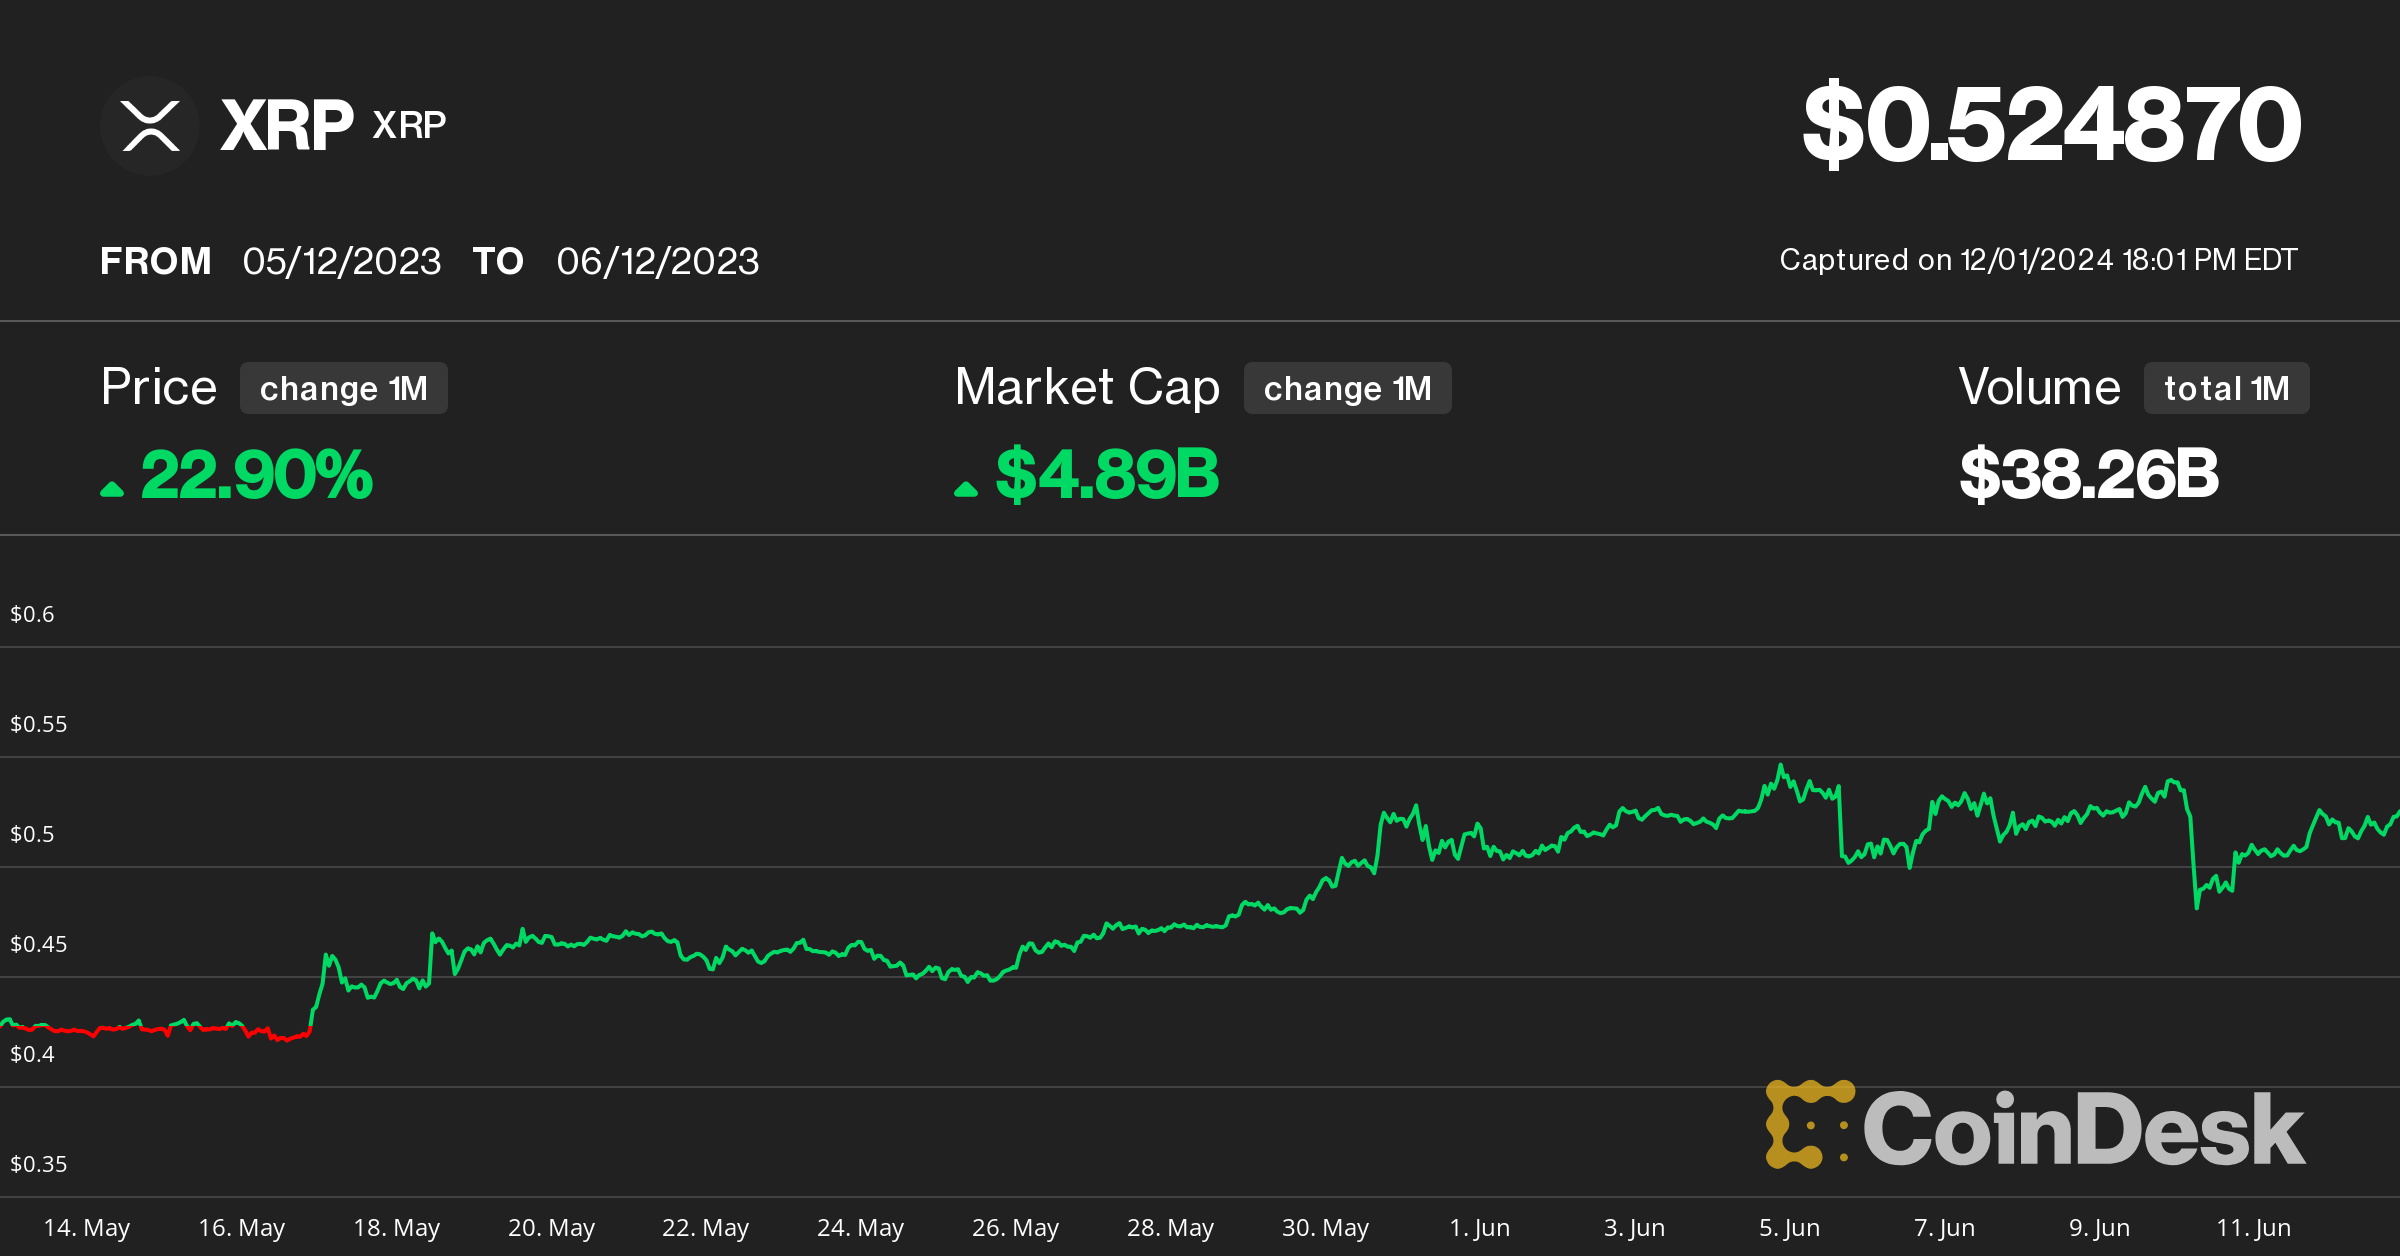Click the 20. May x-axis label
This screenshot has width=2400, height=1256.
pos(551,1228)
